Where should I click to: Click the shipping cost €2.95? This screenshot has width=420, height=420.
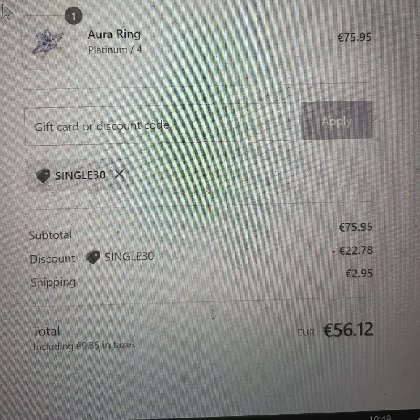click(359, 274)
